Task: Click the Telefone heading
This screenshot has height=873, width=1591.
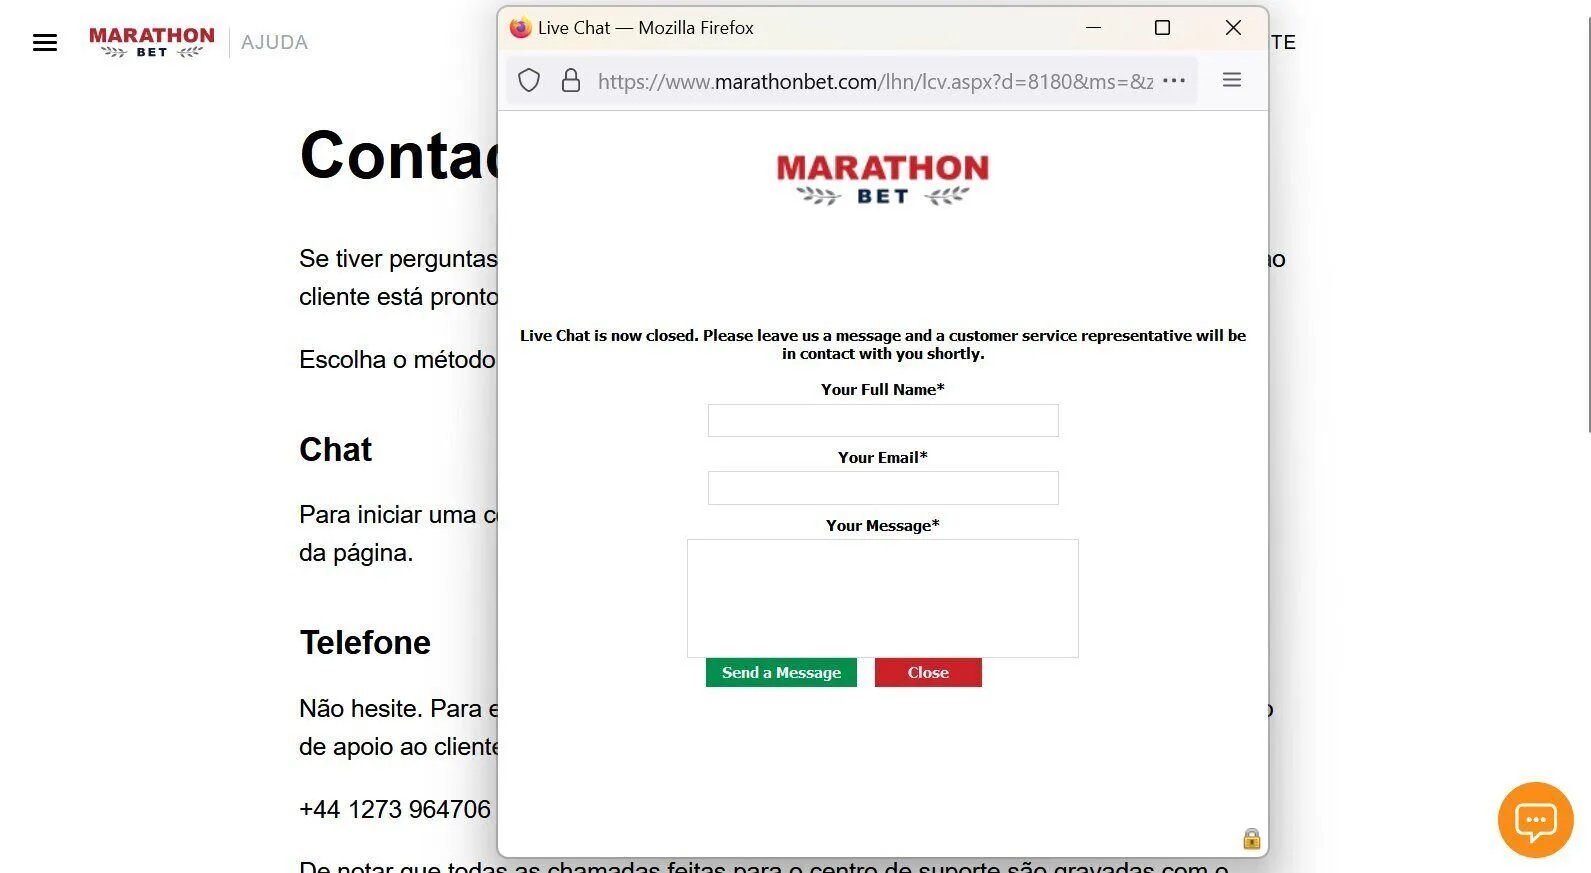Action: [365, 642]
